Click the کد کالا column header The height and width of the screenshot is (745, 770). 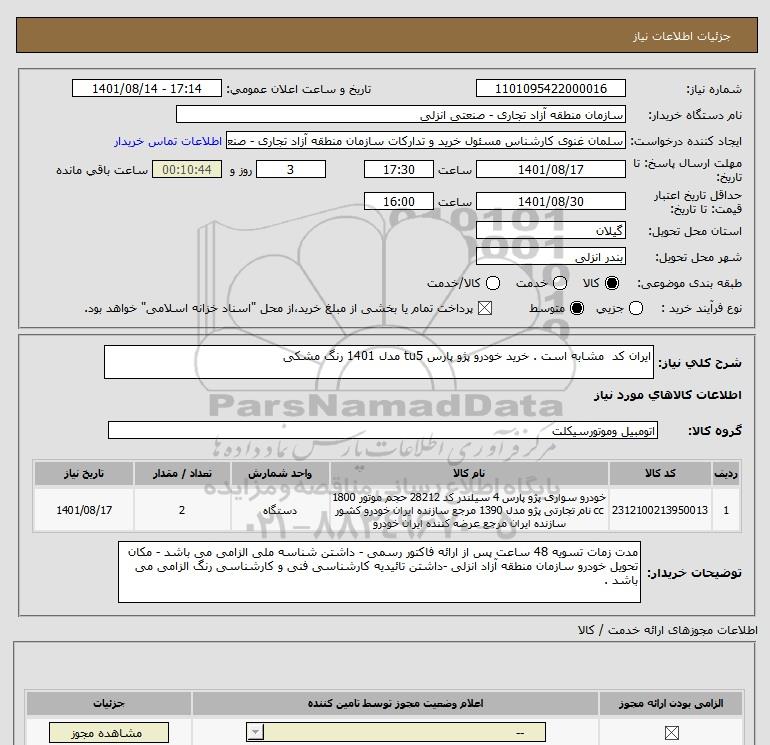coord(660,473)
